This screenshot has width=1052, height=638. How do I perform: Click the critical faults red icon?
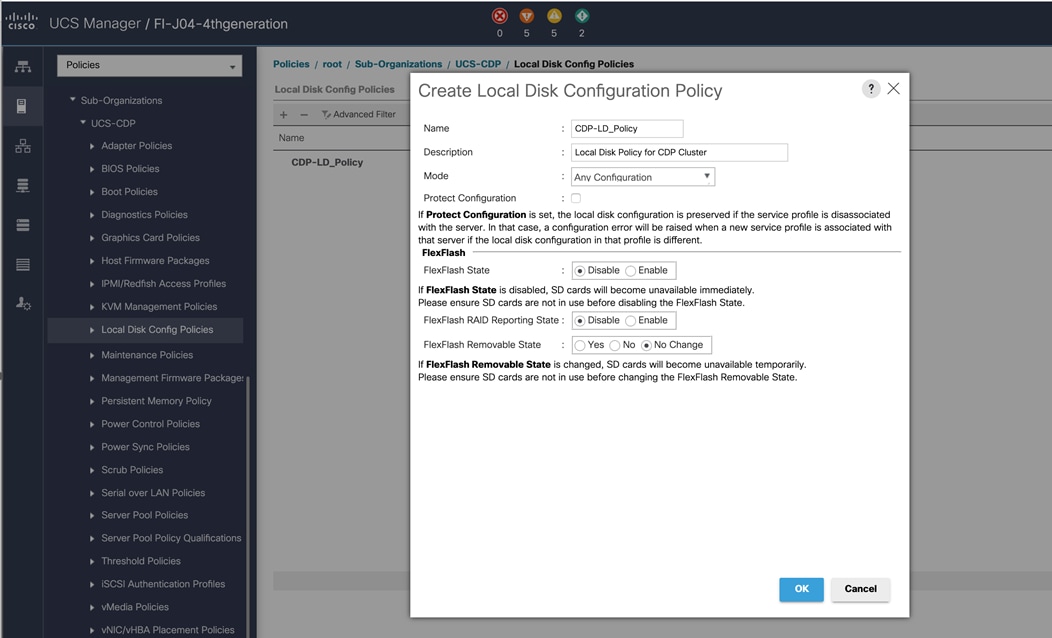[x=500, y=16]
